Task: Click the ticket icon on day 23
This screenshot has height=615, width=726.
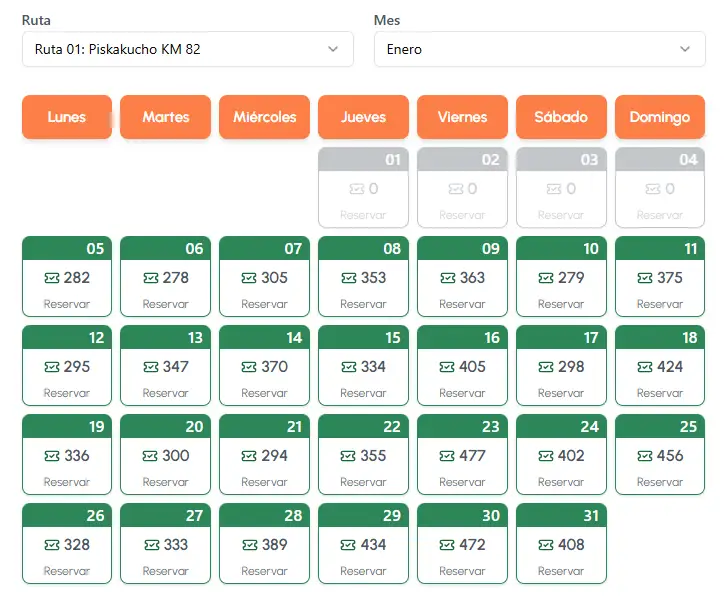Action: tap(447, 456)
